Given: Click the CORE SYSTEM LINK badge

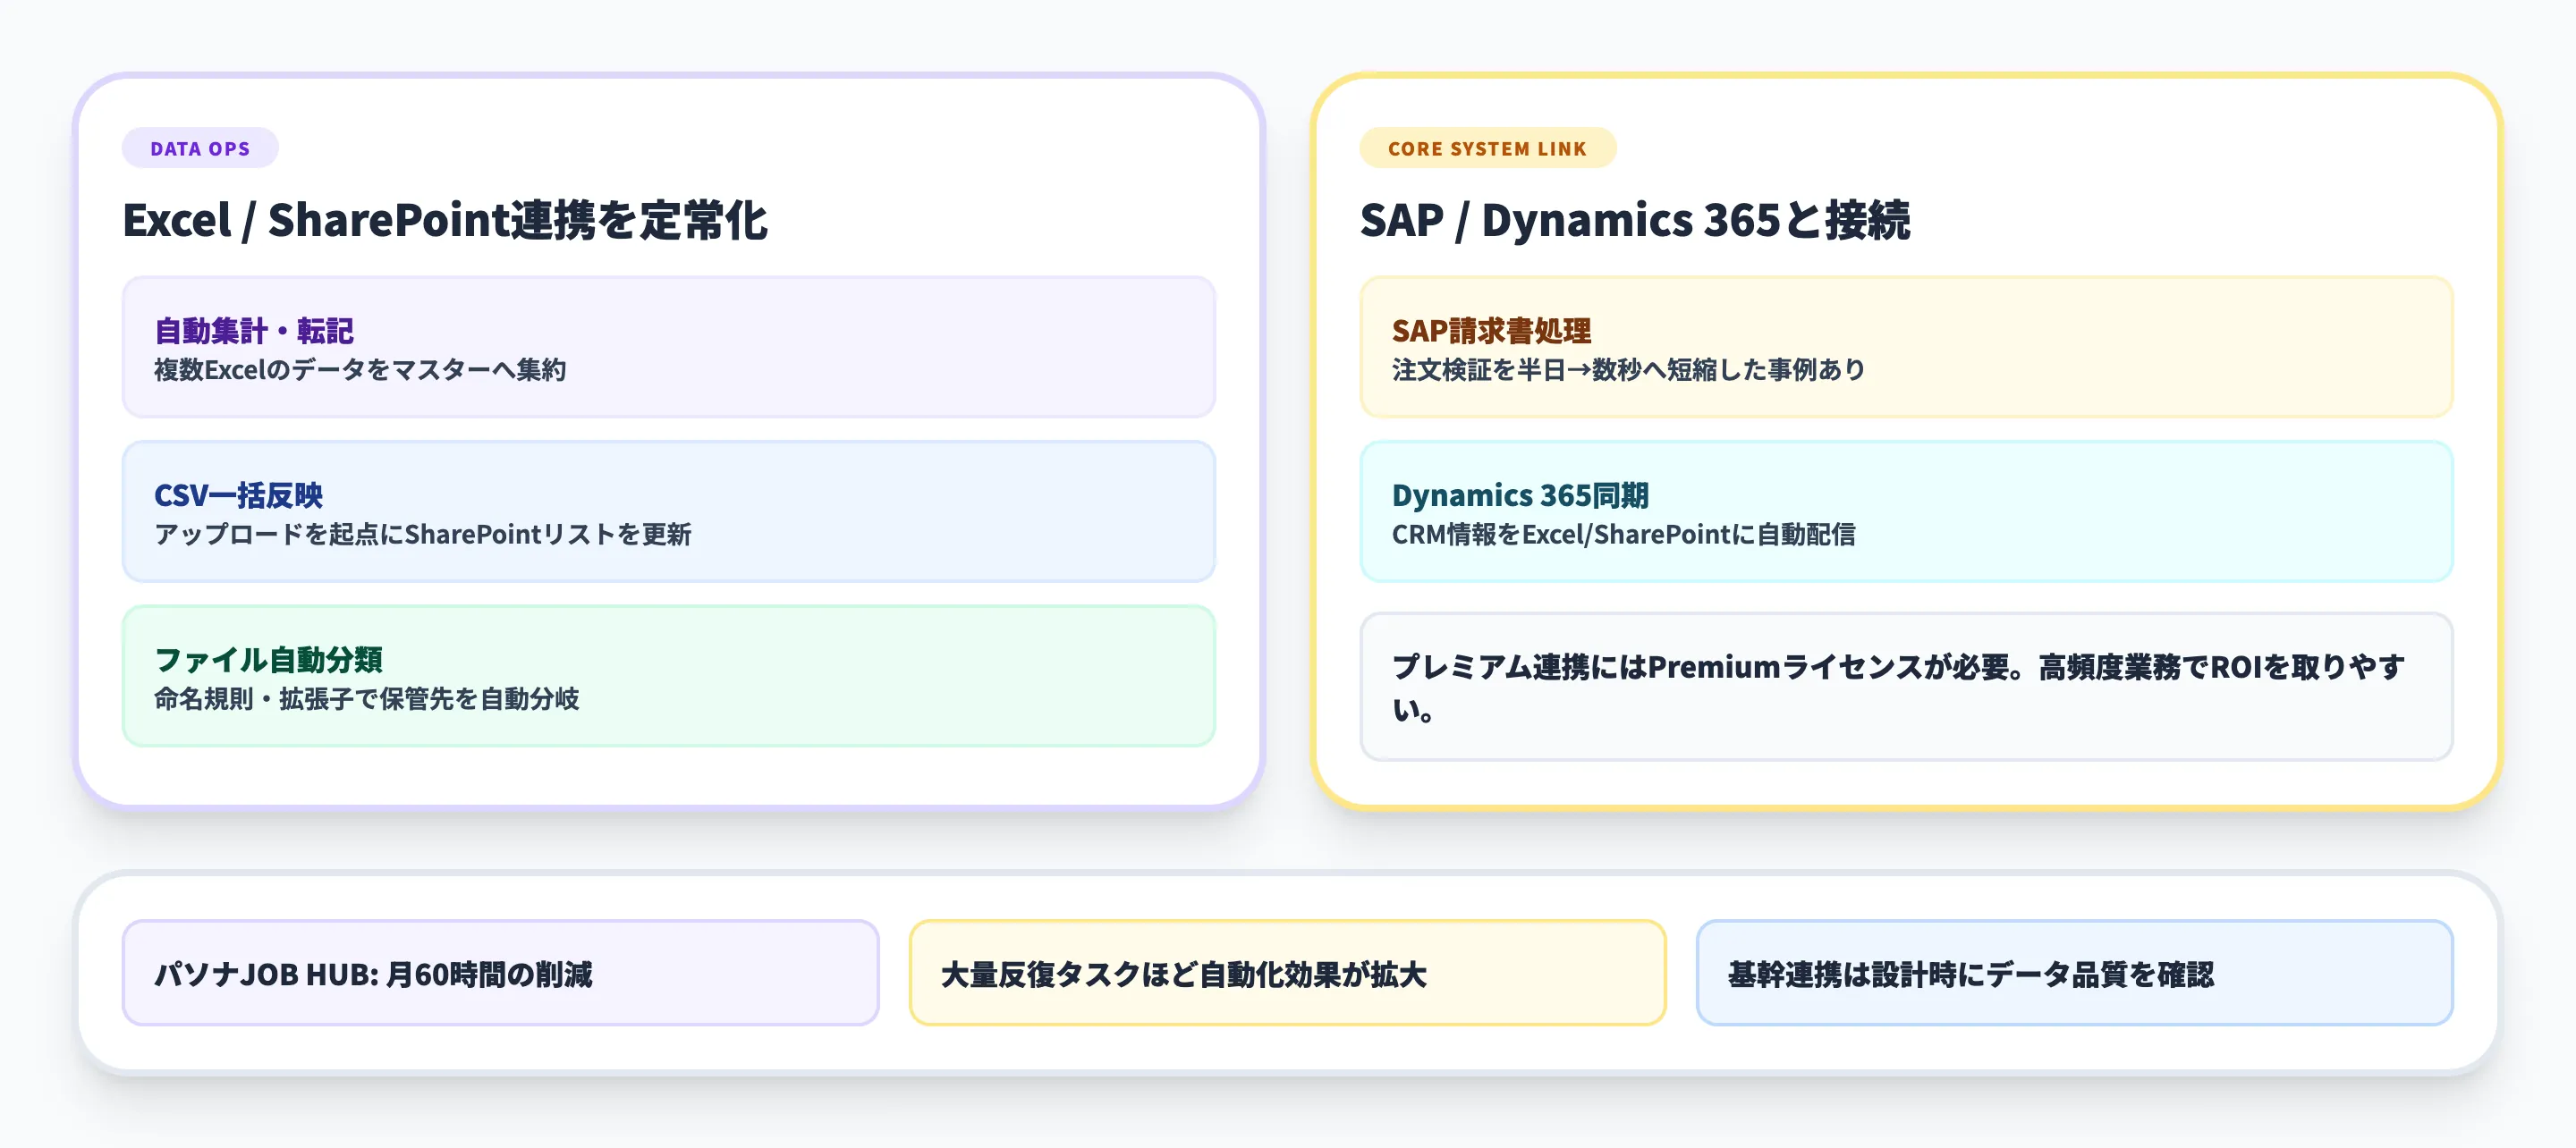Looking at the screenshot, I should [x=1487, y=148].
